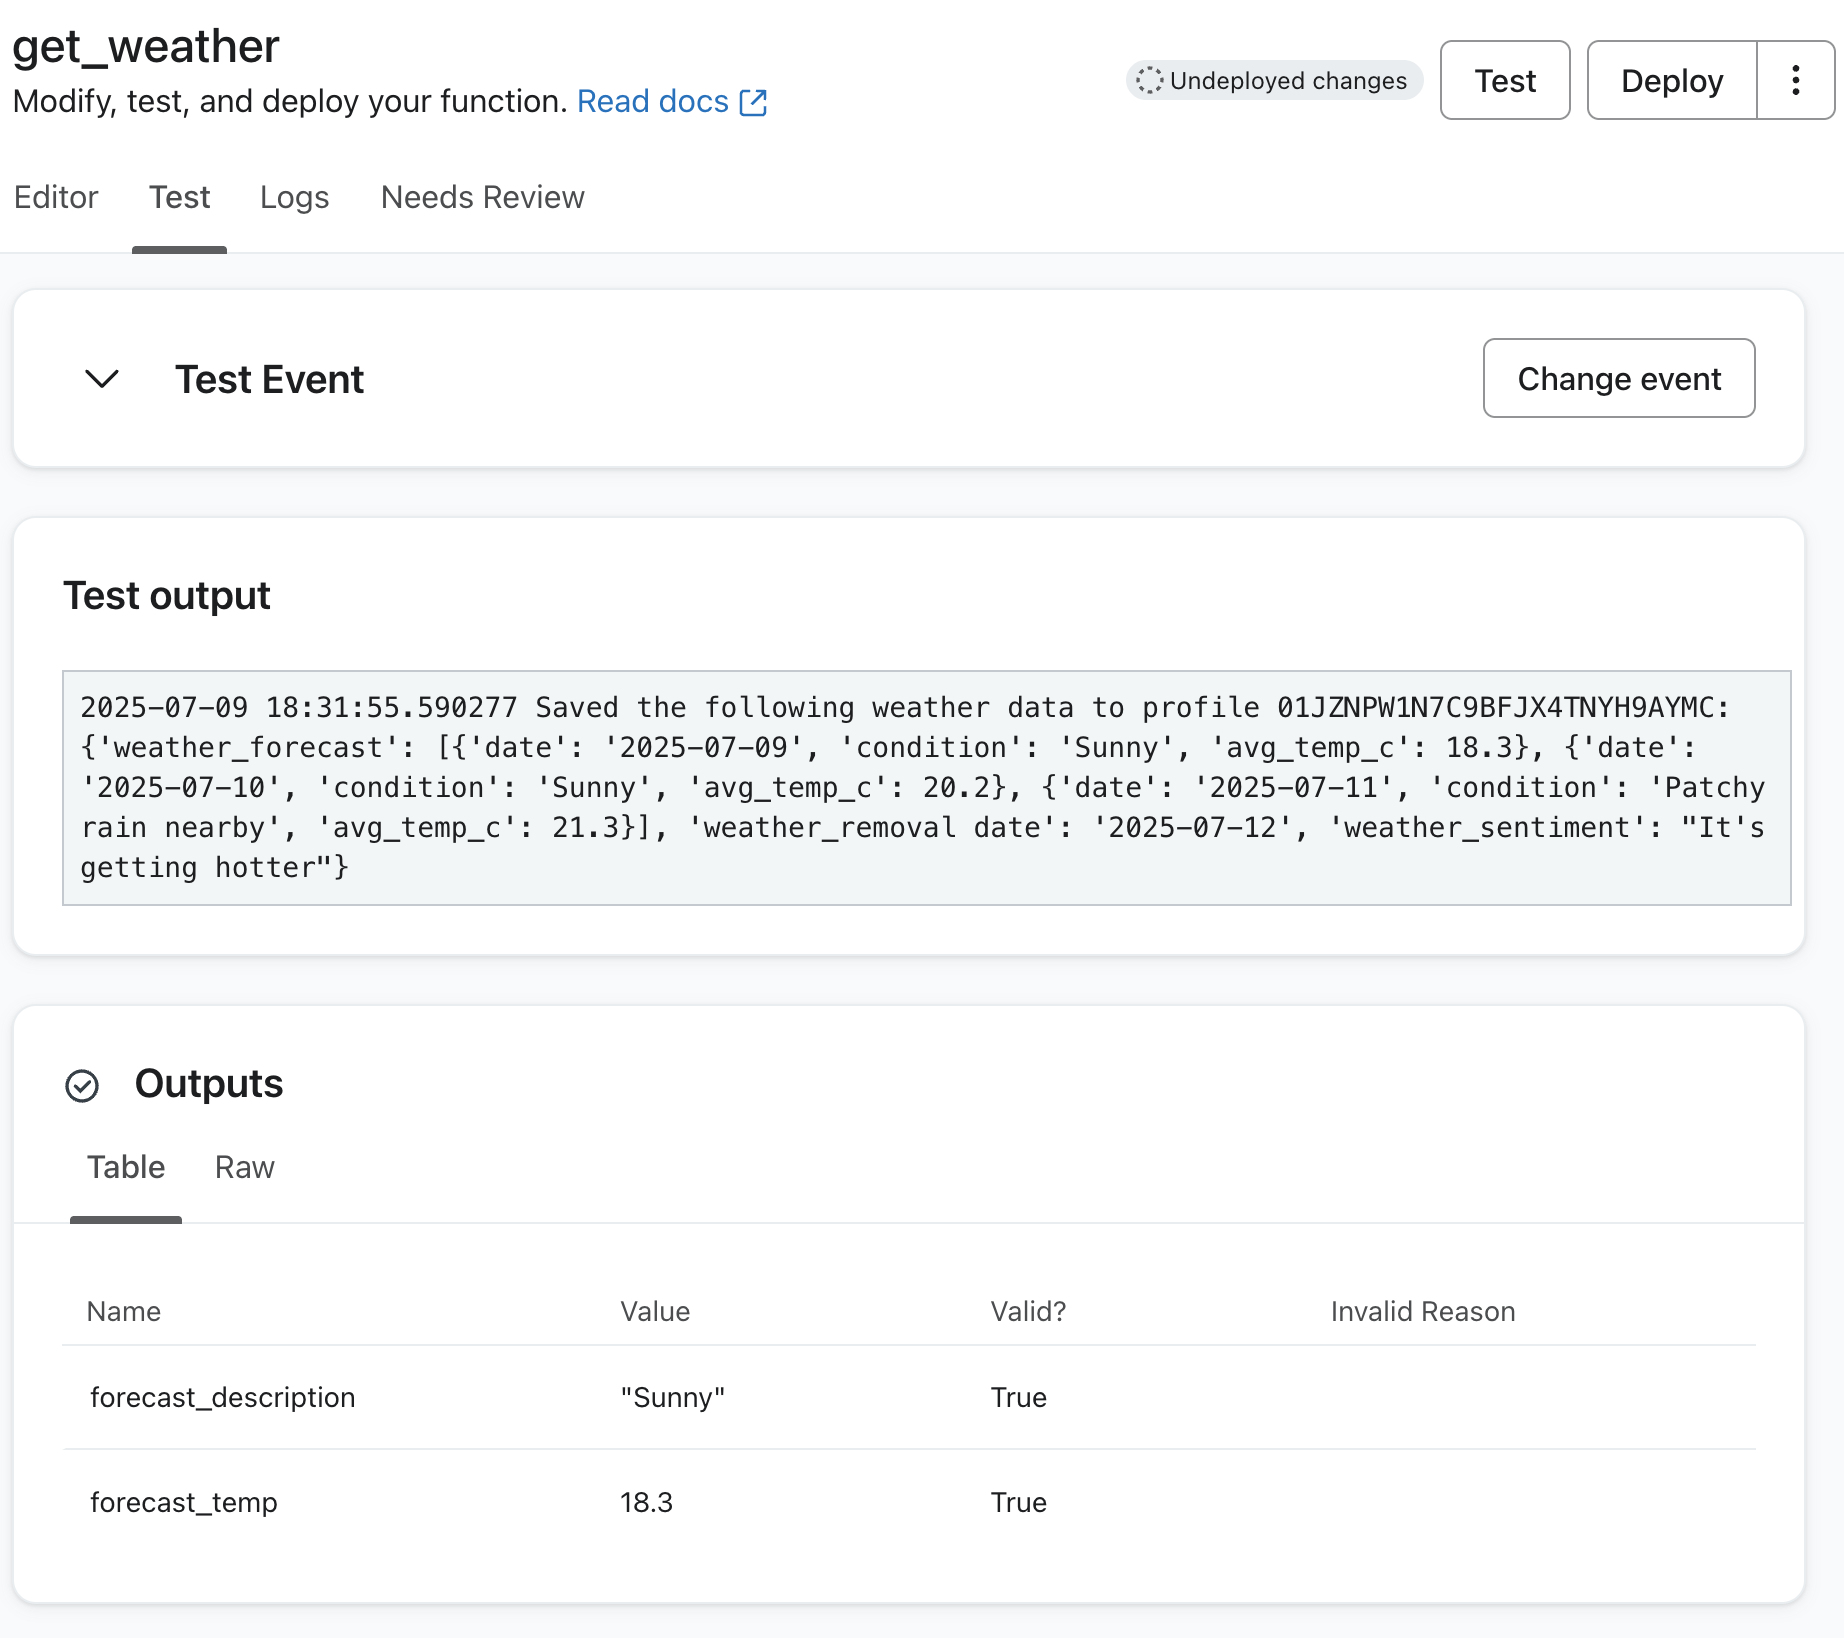1844x1638 pixels.
Task: Open the Read docs link
Action: [653, 101]
